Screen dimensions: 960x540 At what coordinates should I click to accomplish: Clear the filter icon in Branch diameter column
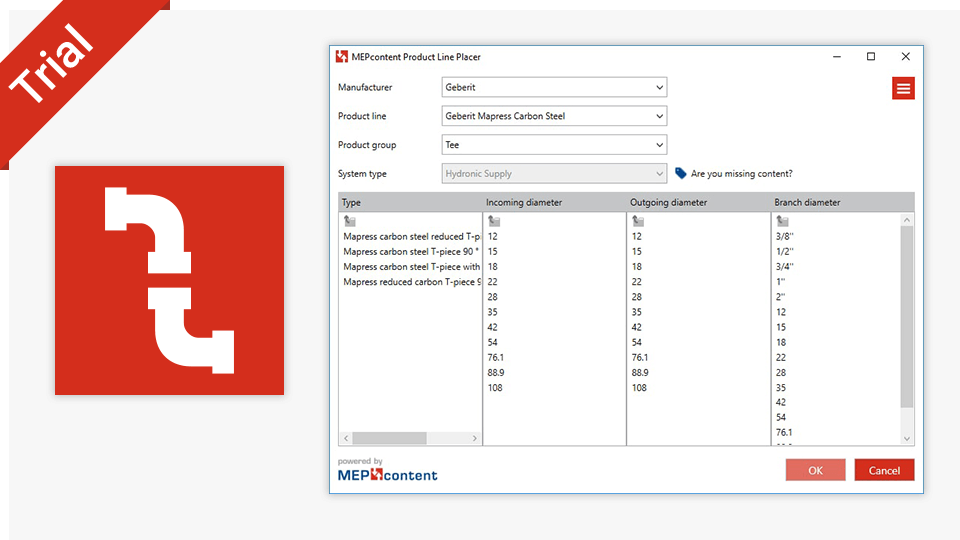point(782,220)
